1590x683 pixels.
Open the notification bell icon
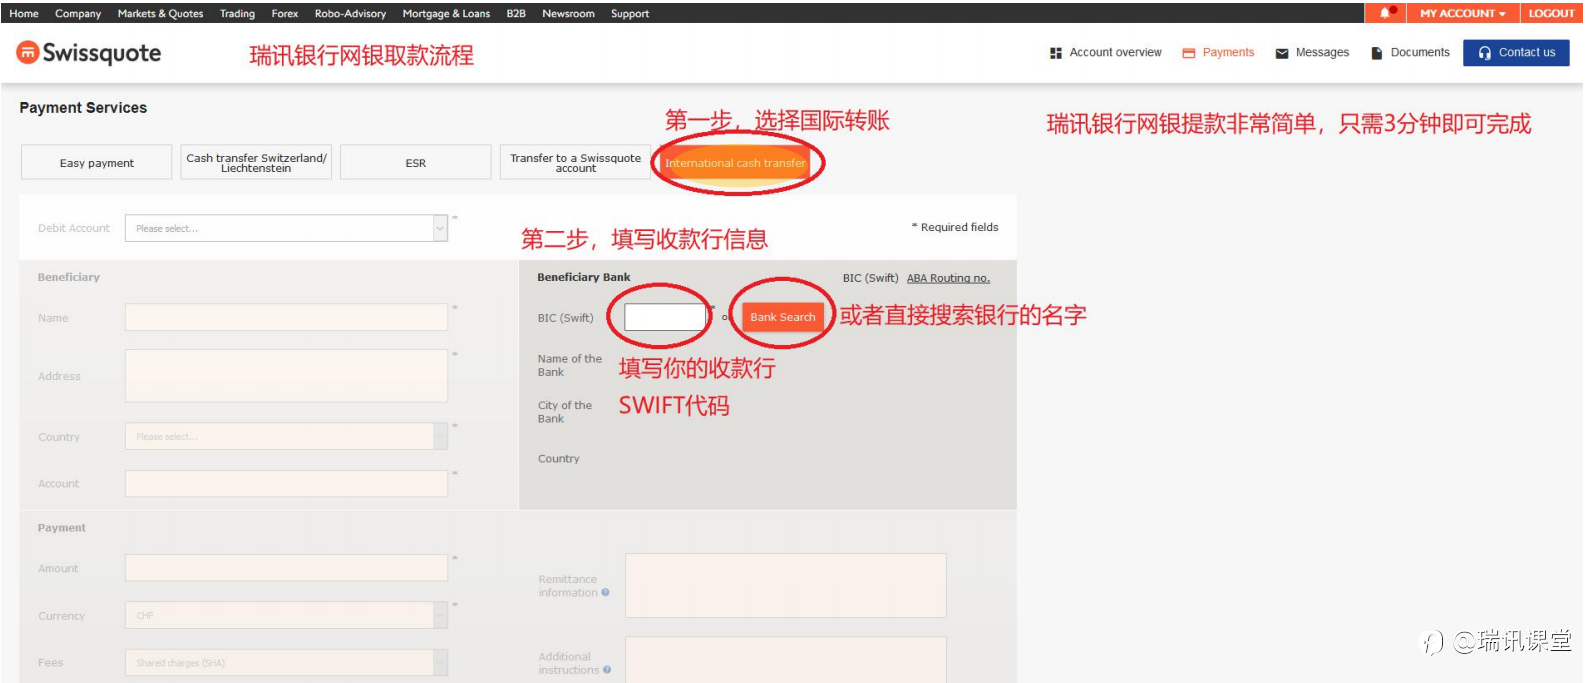[x=1385, y=13]
